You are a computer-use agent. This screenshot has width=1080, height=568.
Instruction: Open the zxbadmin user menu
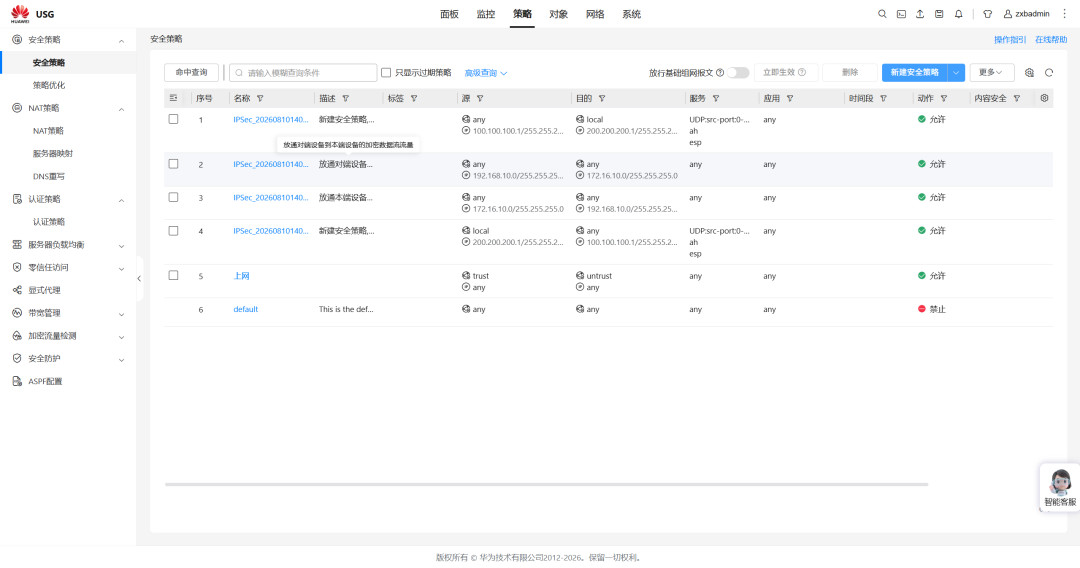pos(1026,14)
